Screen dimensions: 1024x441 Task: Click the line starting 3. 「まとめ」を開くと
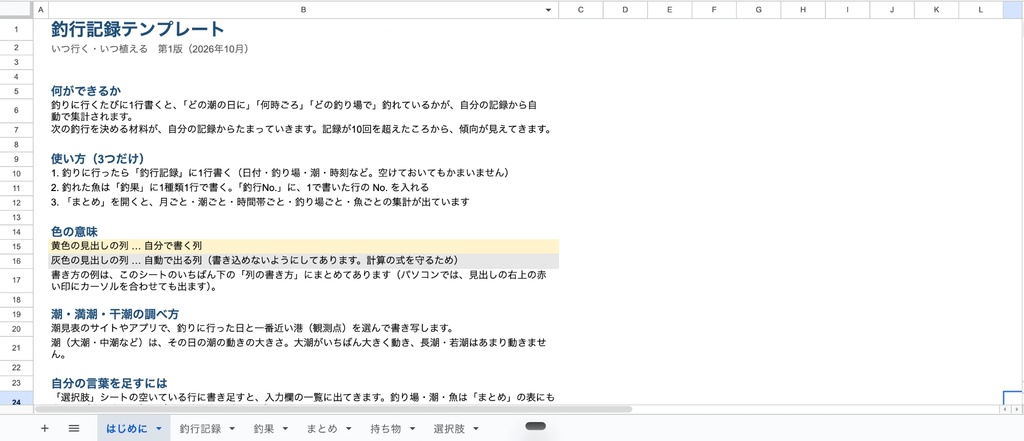pyautogui.click(x=260, y=202)
